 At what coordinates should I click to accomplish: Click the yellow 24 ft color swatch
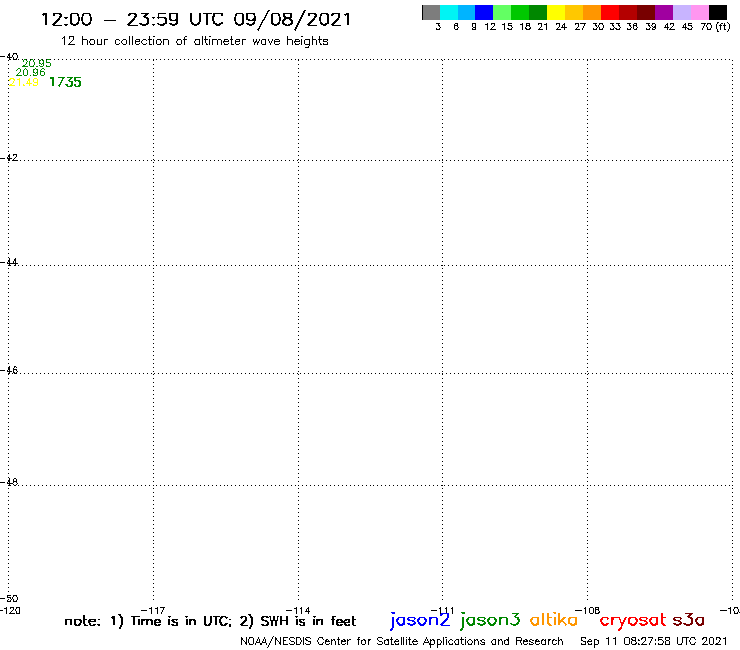tap(556, 12)
